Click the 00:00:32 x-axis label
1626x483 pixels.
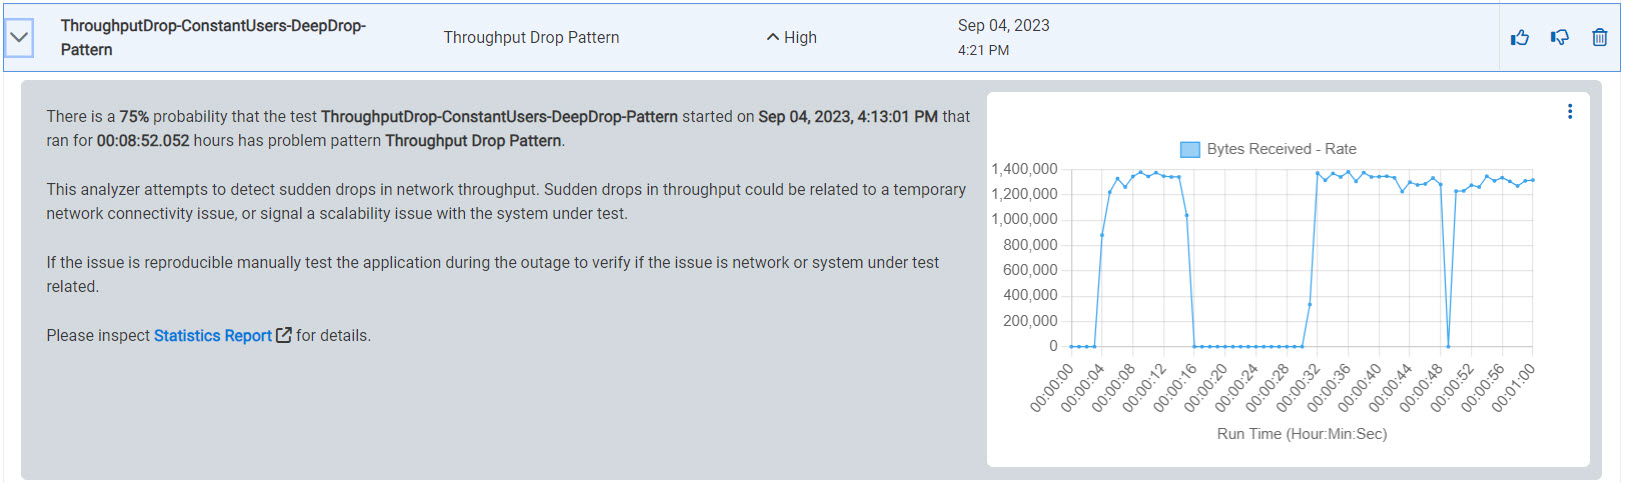(x=1299, y=387)
